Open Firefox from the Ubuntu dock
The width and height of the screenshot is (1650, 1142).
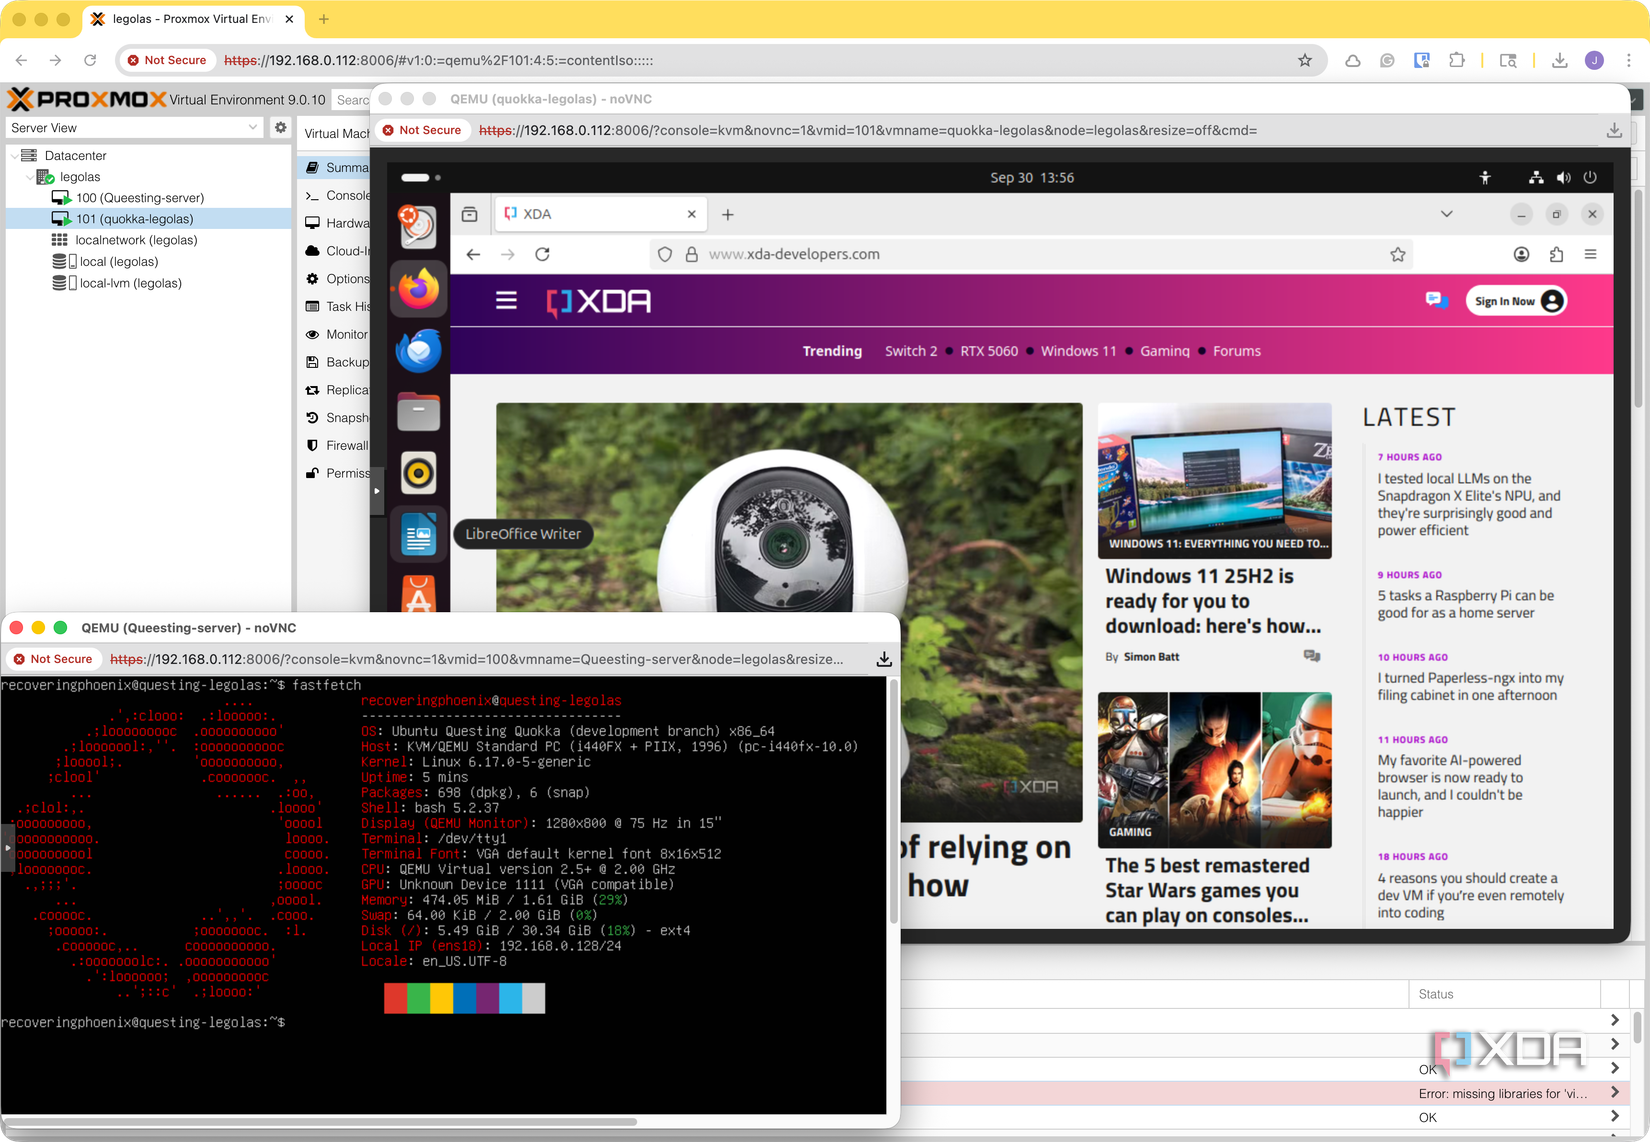(x=418, y=289)
